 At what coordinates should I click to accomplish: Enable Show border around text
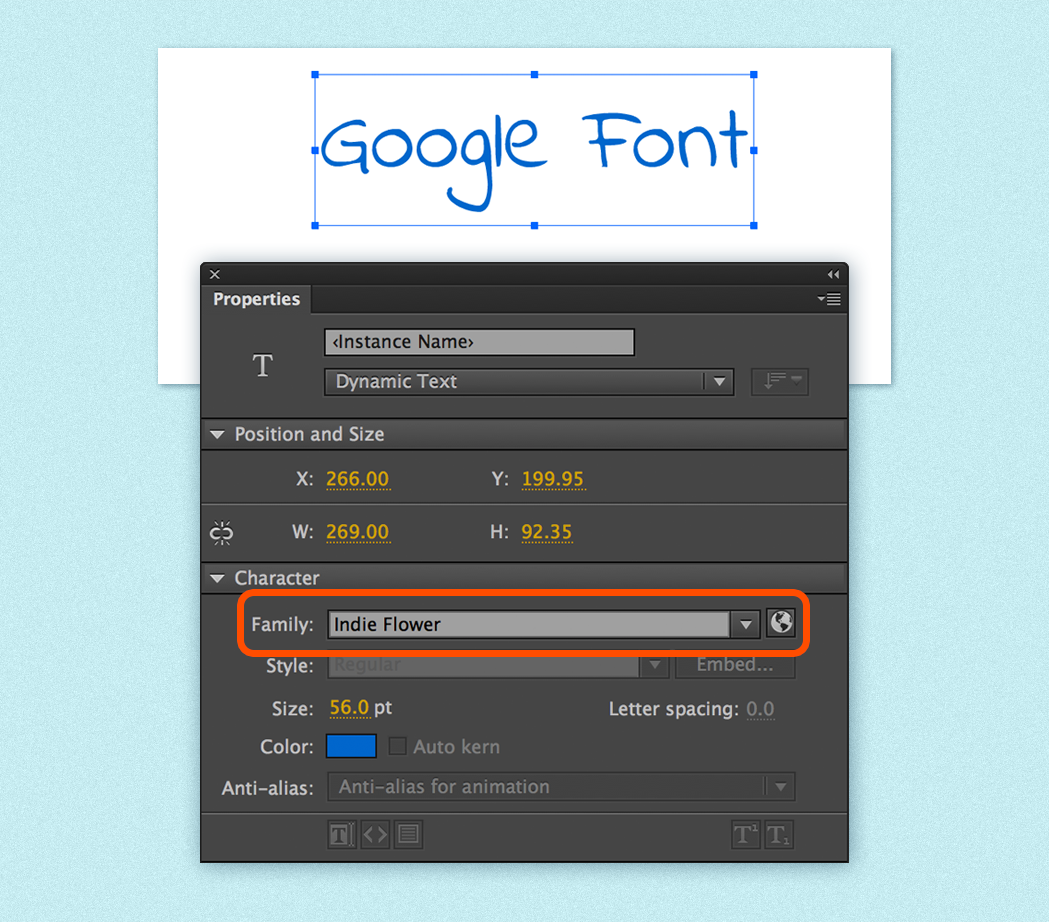coord(408,834)
